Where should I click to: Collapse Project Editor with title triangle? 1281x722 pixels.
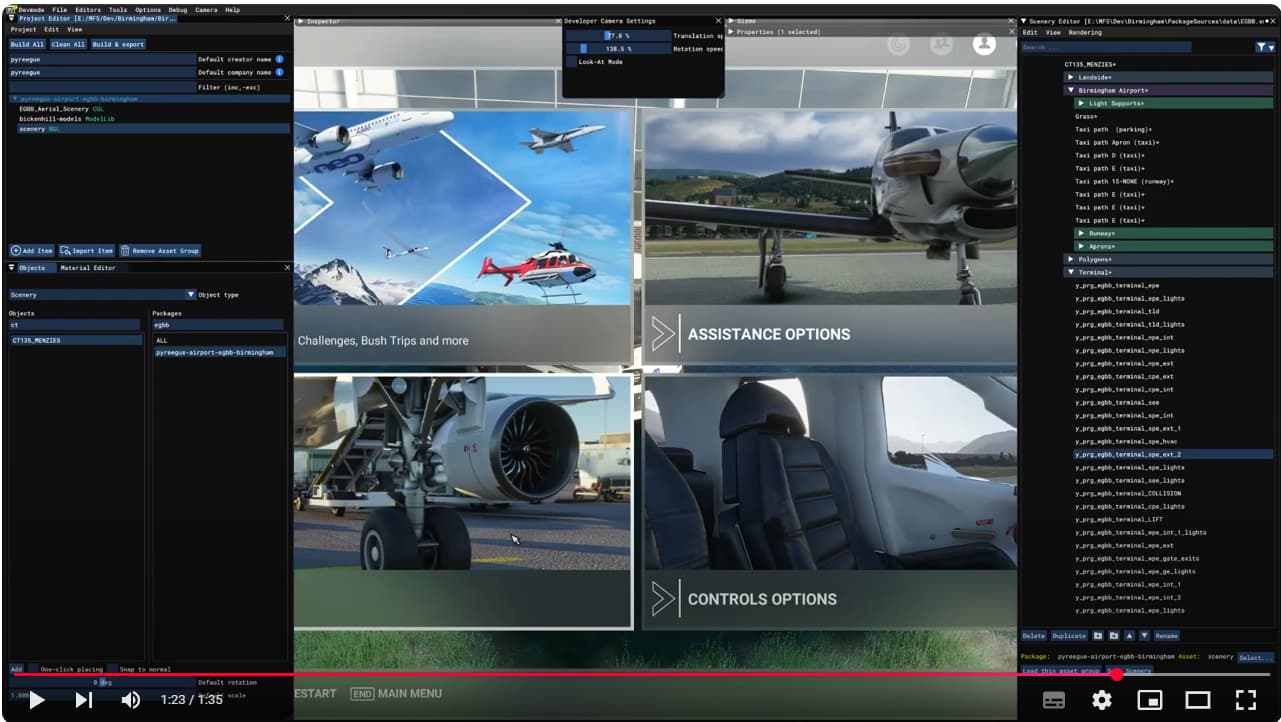(12, 18)
